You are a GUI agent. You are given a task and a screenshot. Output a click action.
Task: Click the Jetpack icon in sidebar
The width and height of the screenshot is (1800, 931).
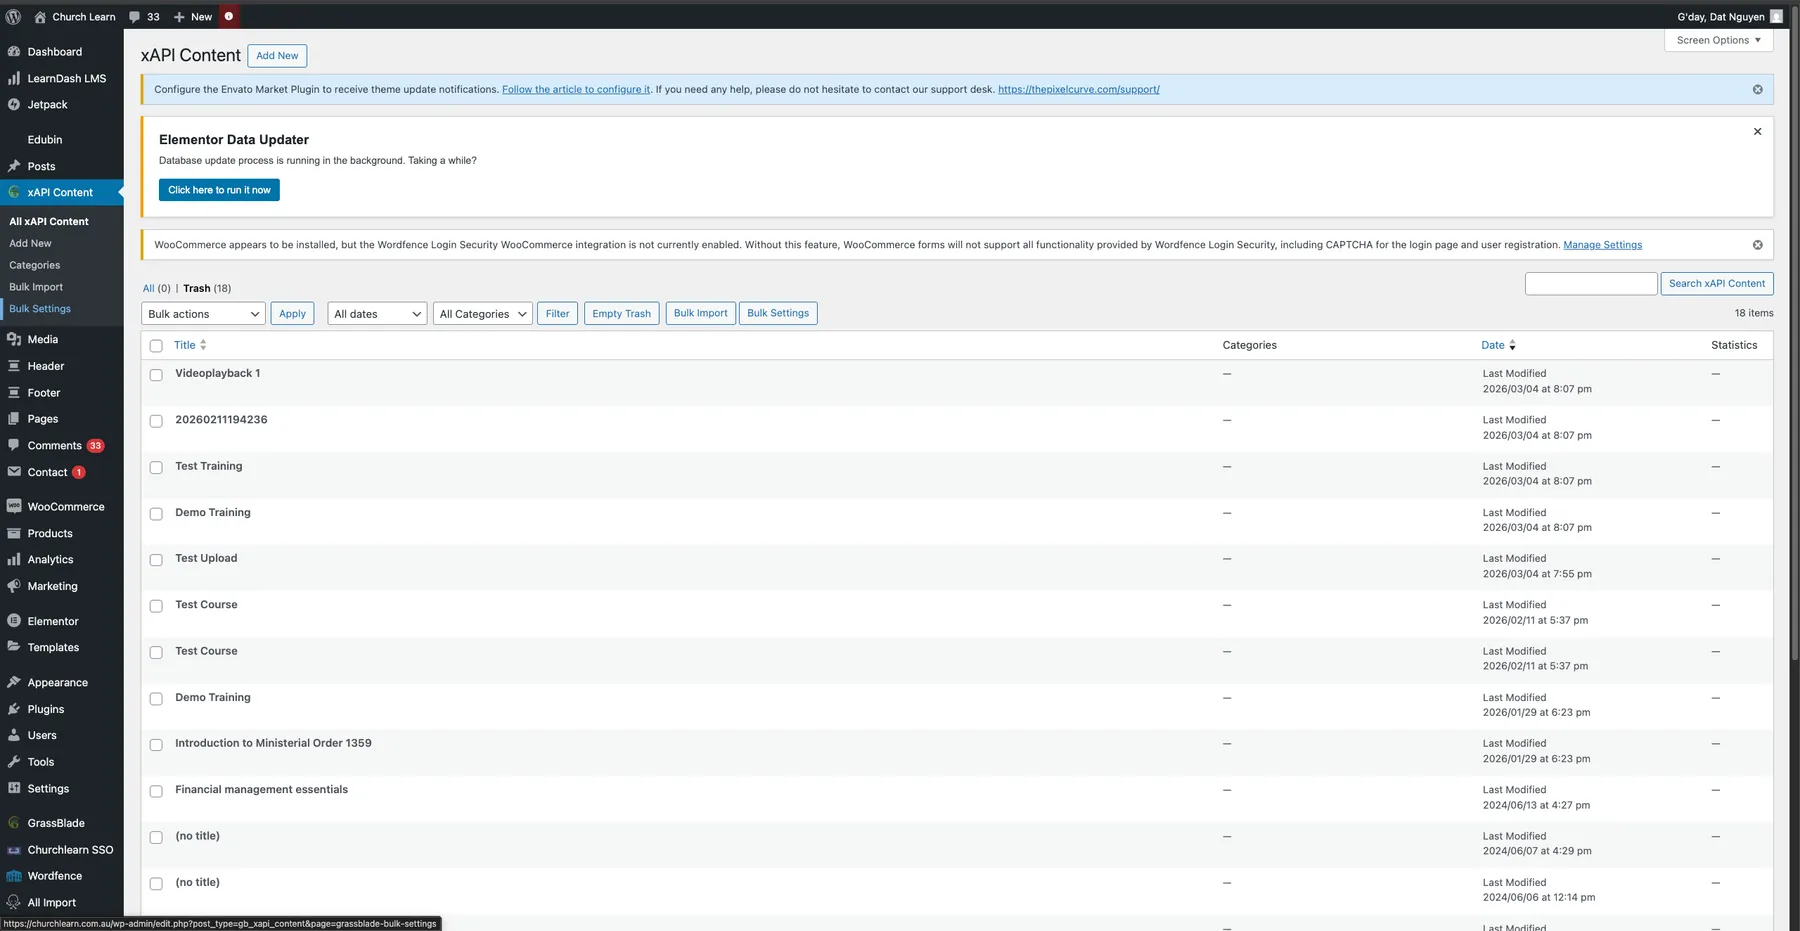[14, 104]
